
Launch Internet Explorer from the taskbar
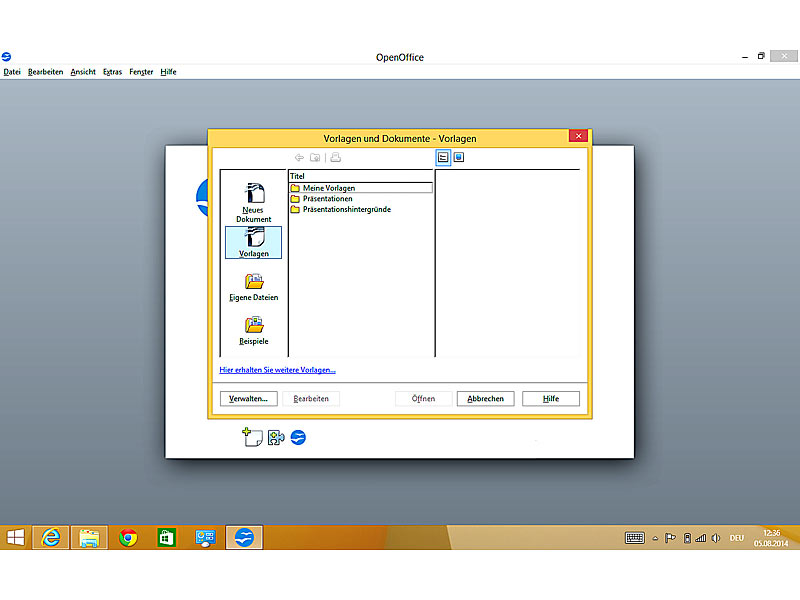pos(51,537)
